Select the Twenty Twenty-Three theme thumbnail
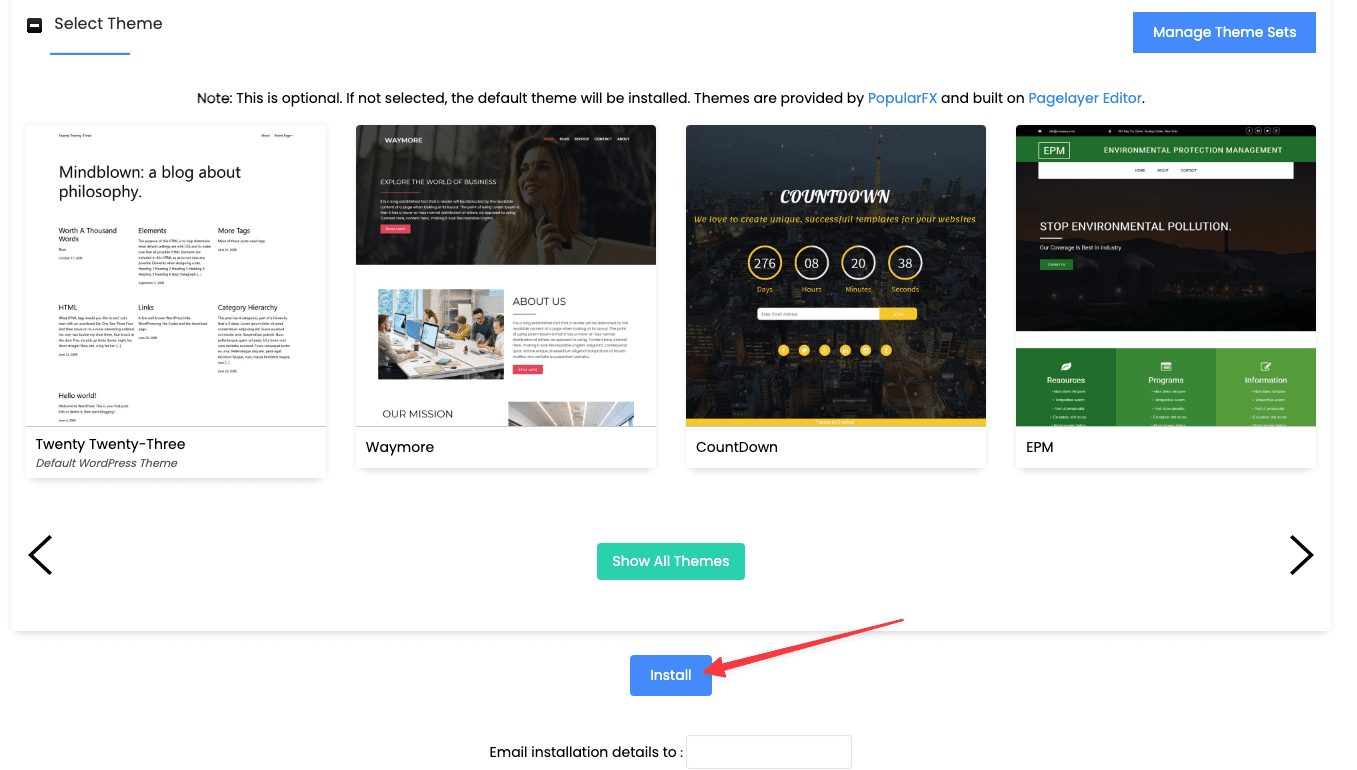Viewport: 1357px width, 770px height. pos(175,275)
